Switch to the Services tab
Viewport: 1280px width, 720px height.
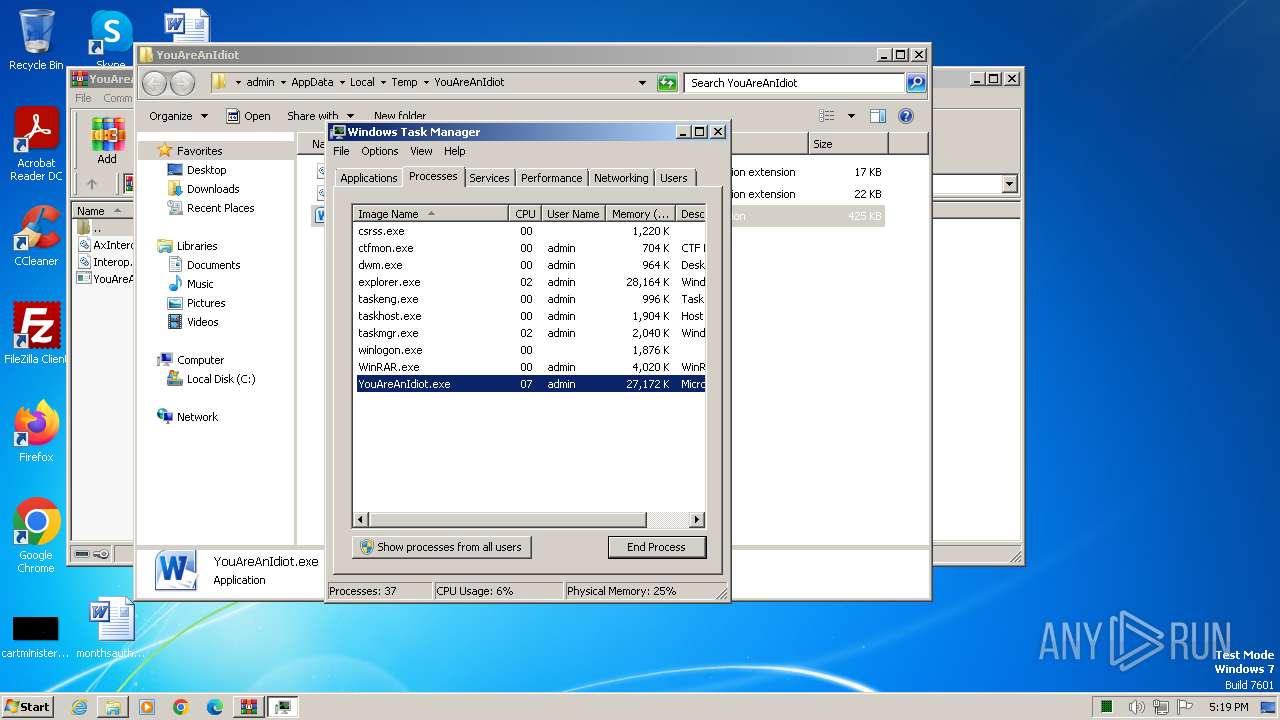click(489, 178)
